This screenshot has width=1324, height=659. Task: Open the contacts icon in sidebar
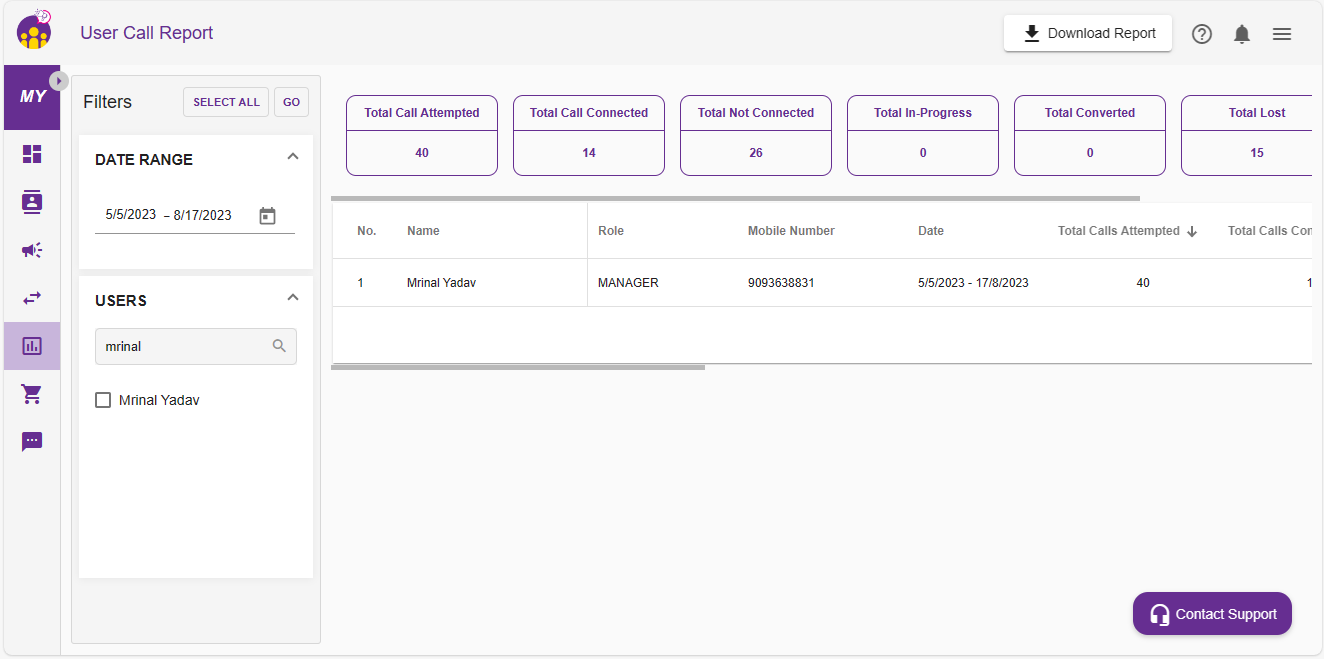coord(32,202)
